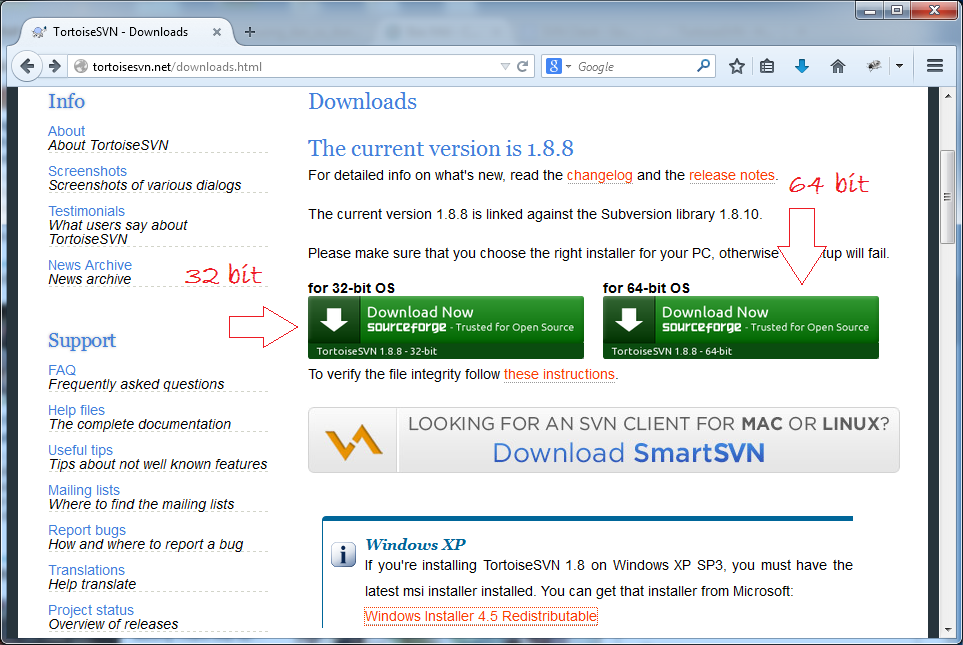Click the 'Info' sidebar heading
Image resolution: width=963 pixels, height=645 pixels.
click(66, 101)
